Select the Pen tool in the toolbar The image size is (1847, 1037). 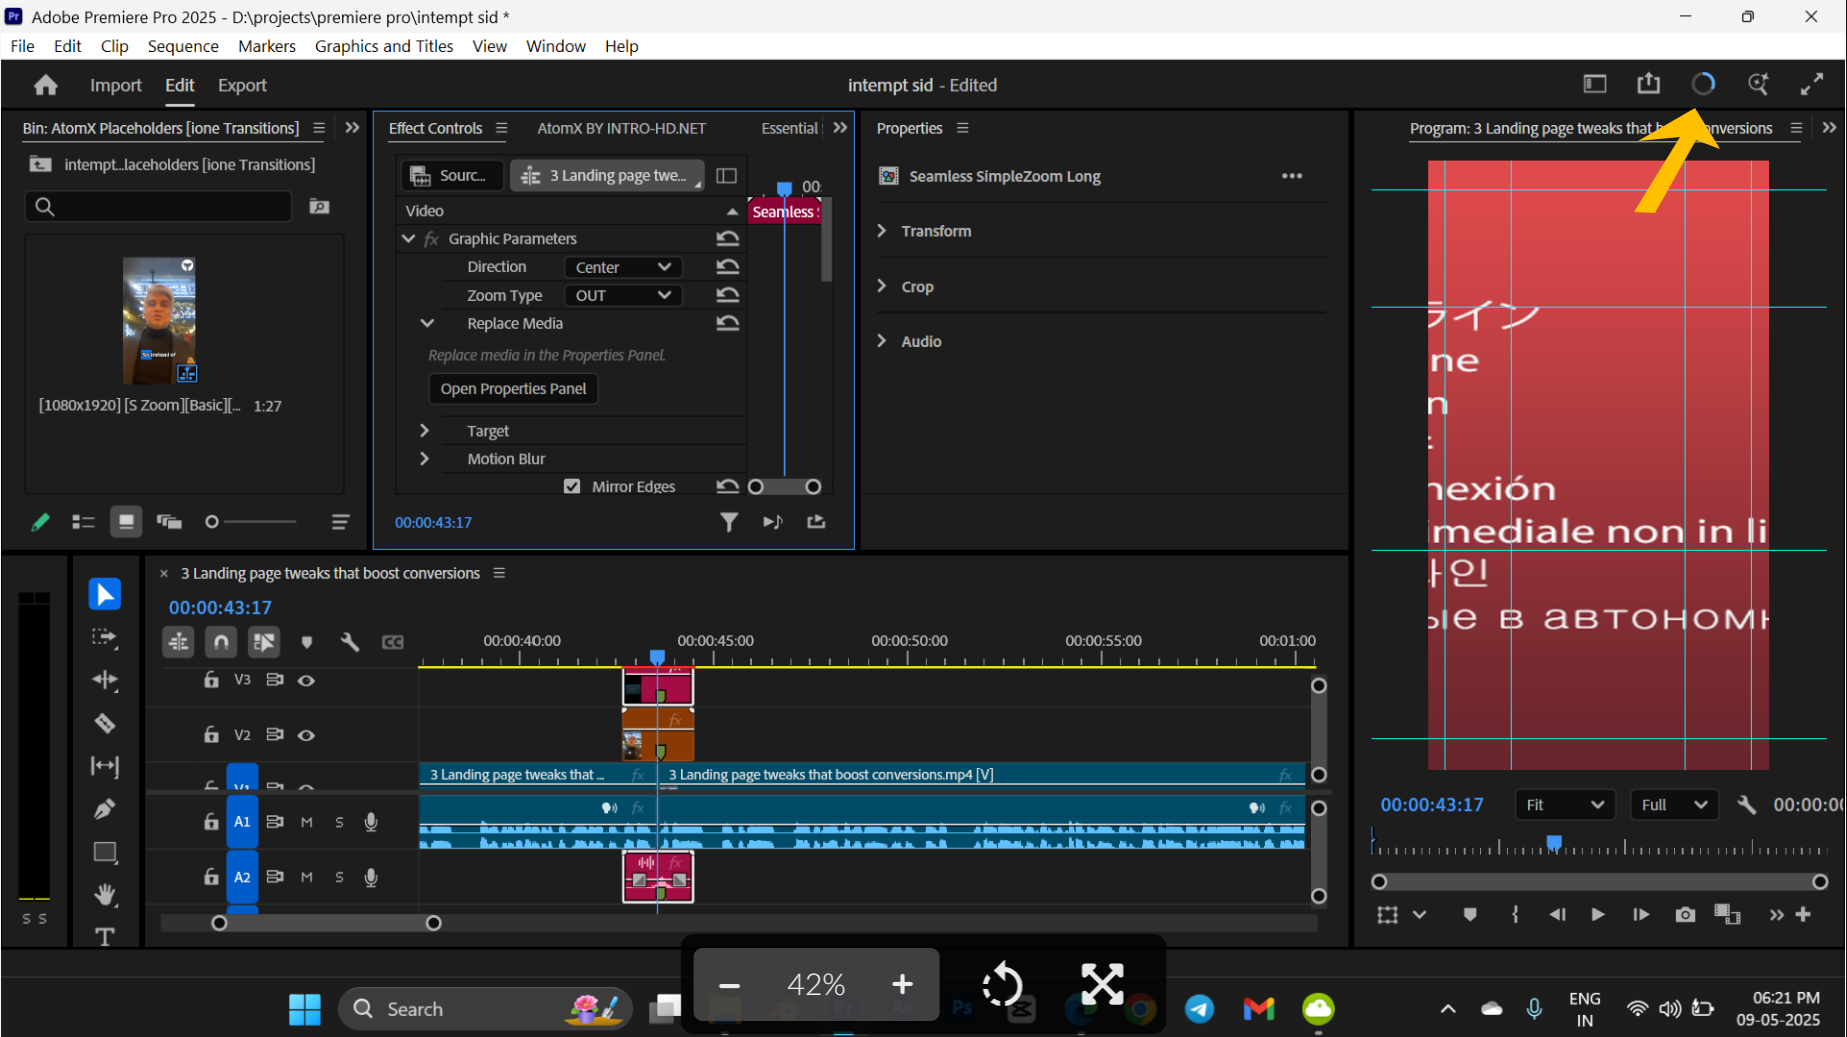(x=104, y=809)
